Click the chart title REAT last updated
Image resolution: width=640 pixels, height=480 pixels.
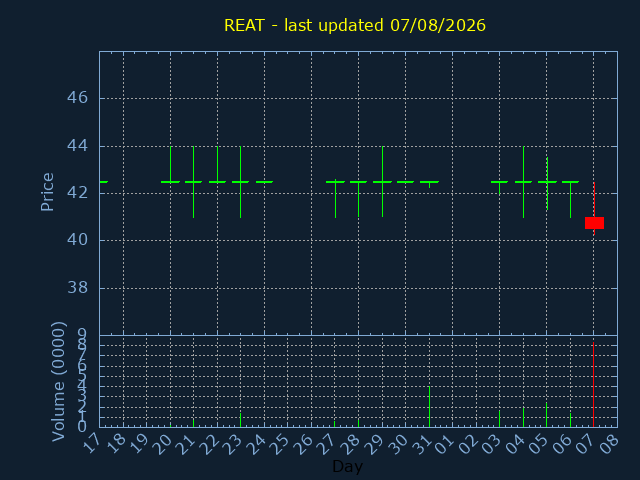(x=355, y=25)
